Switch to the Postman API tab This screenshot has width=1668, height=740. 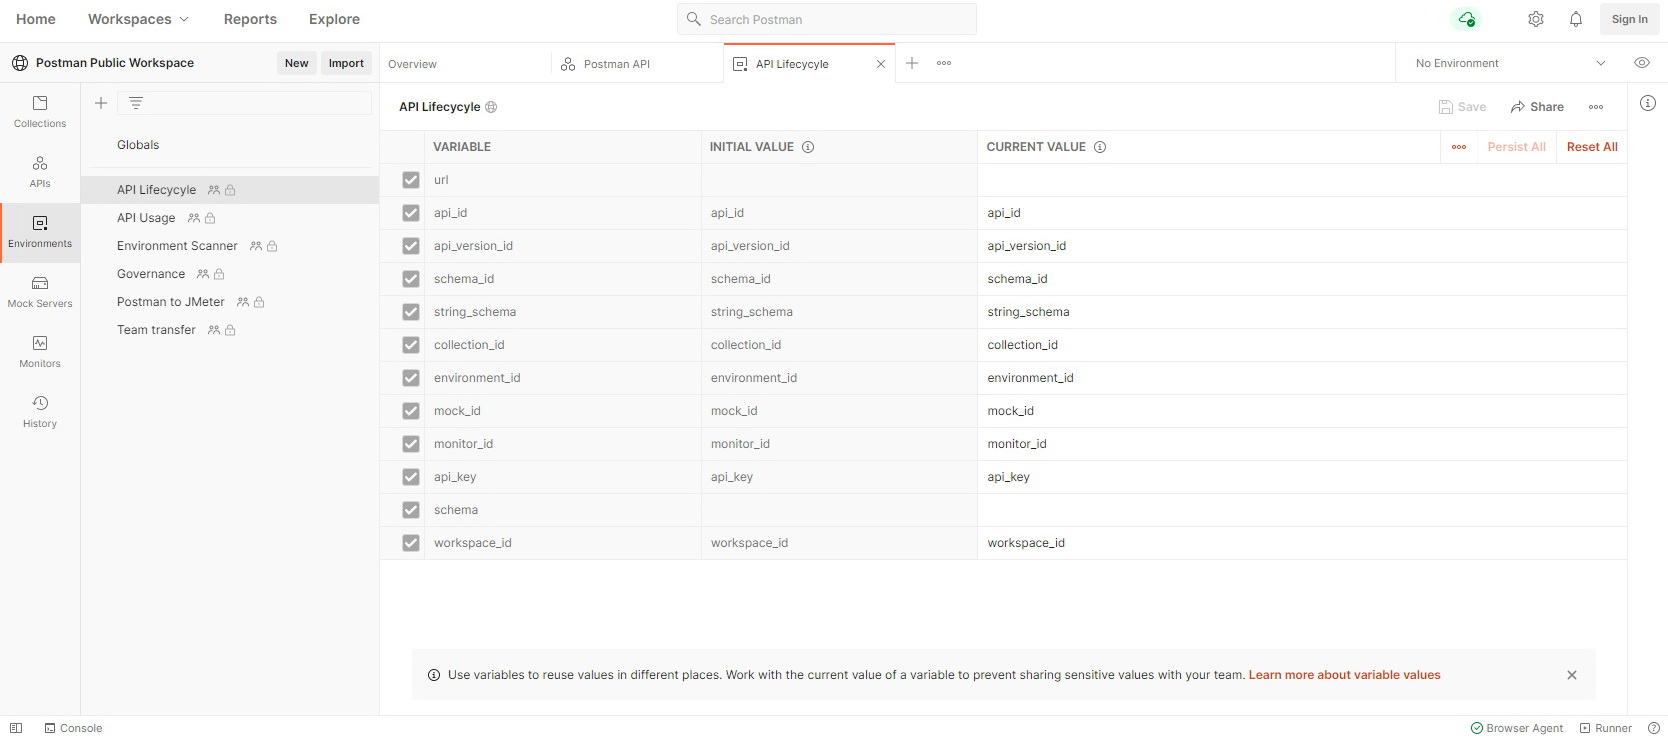tap(637, 64)
